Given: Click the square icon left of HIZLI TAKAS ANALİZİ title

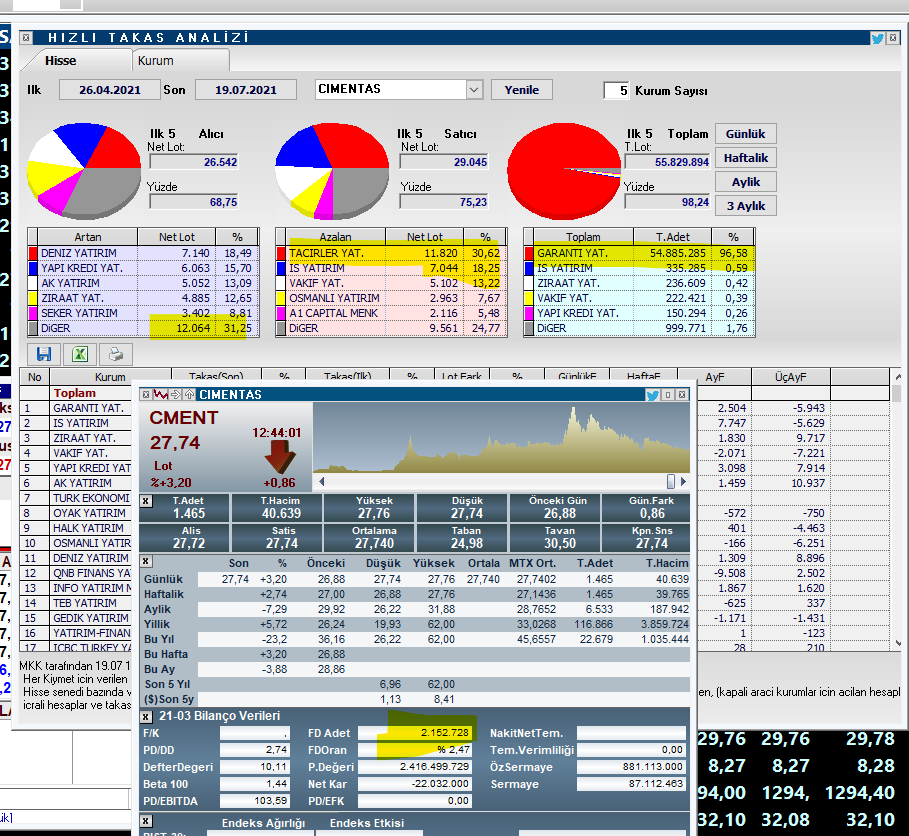Looking at the screenshot, I should [x=26, y=38].
